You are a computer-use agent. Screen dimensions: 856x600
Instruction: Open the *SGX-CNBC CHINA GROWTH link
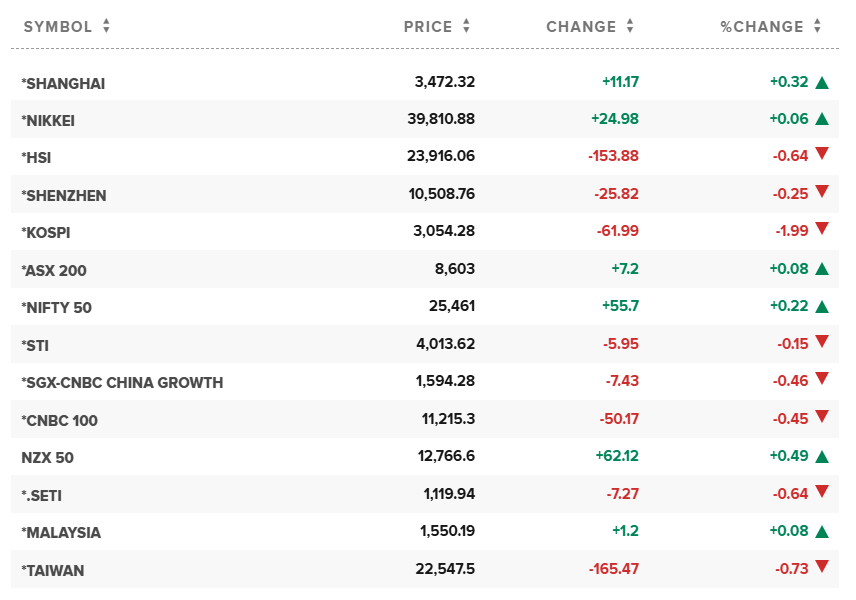tap(122, 383)
